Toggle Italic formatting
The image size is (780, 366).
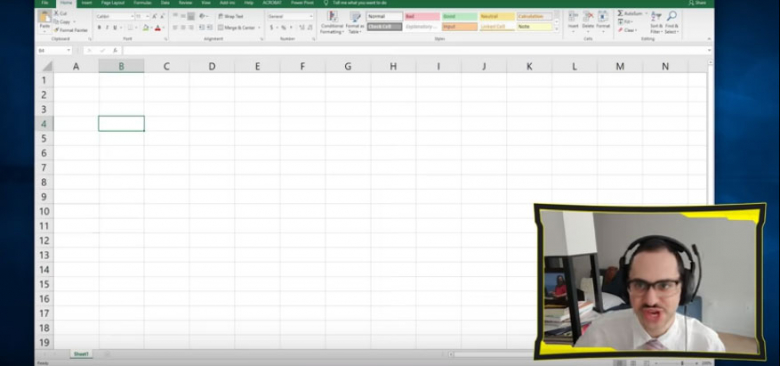[107, 28]
